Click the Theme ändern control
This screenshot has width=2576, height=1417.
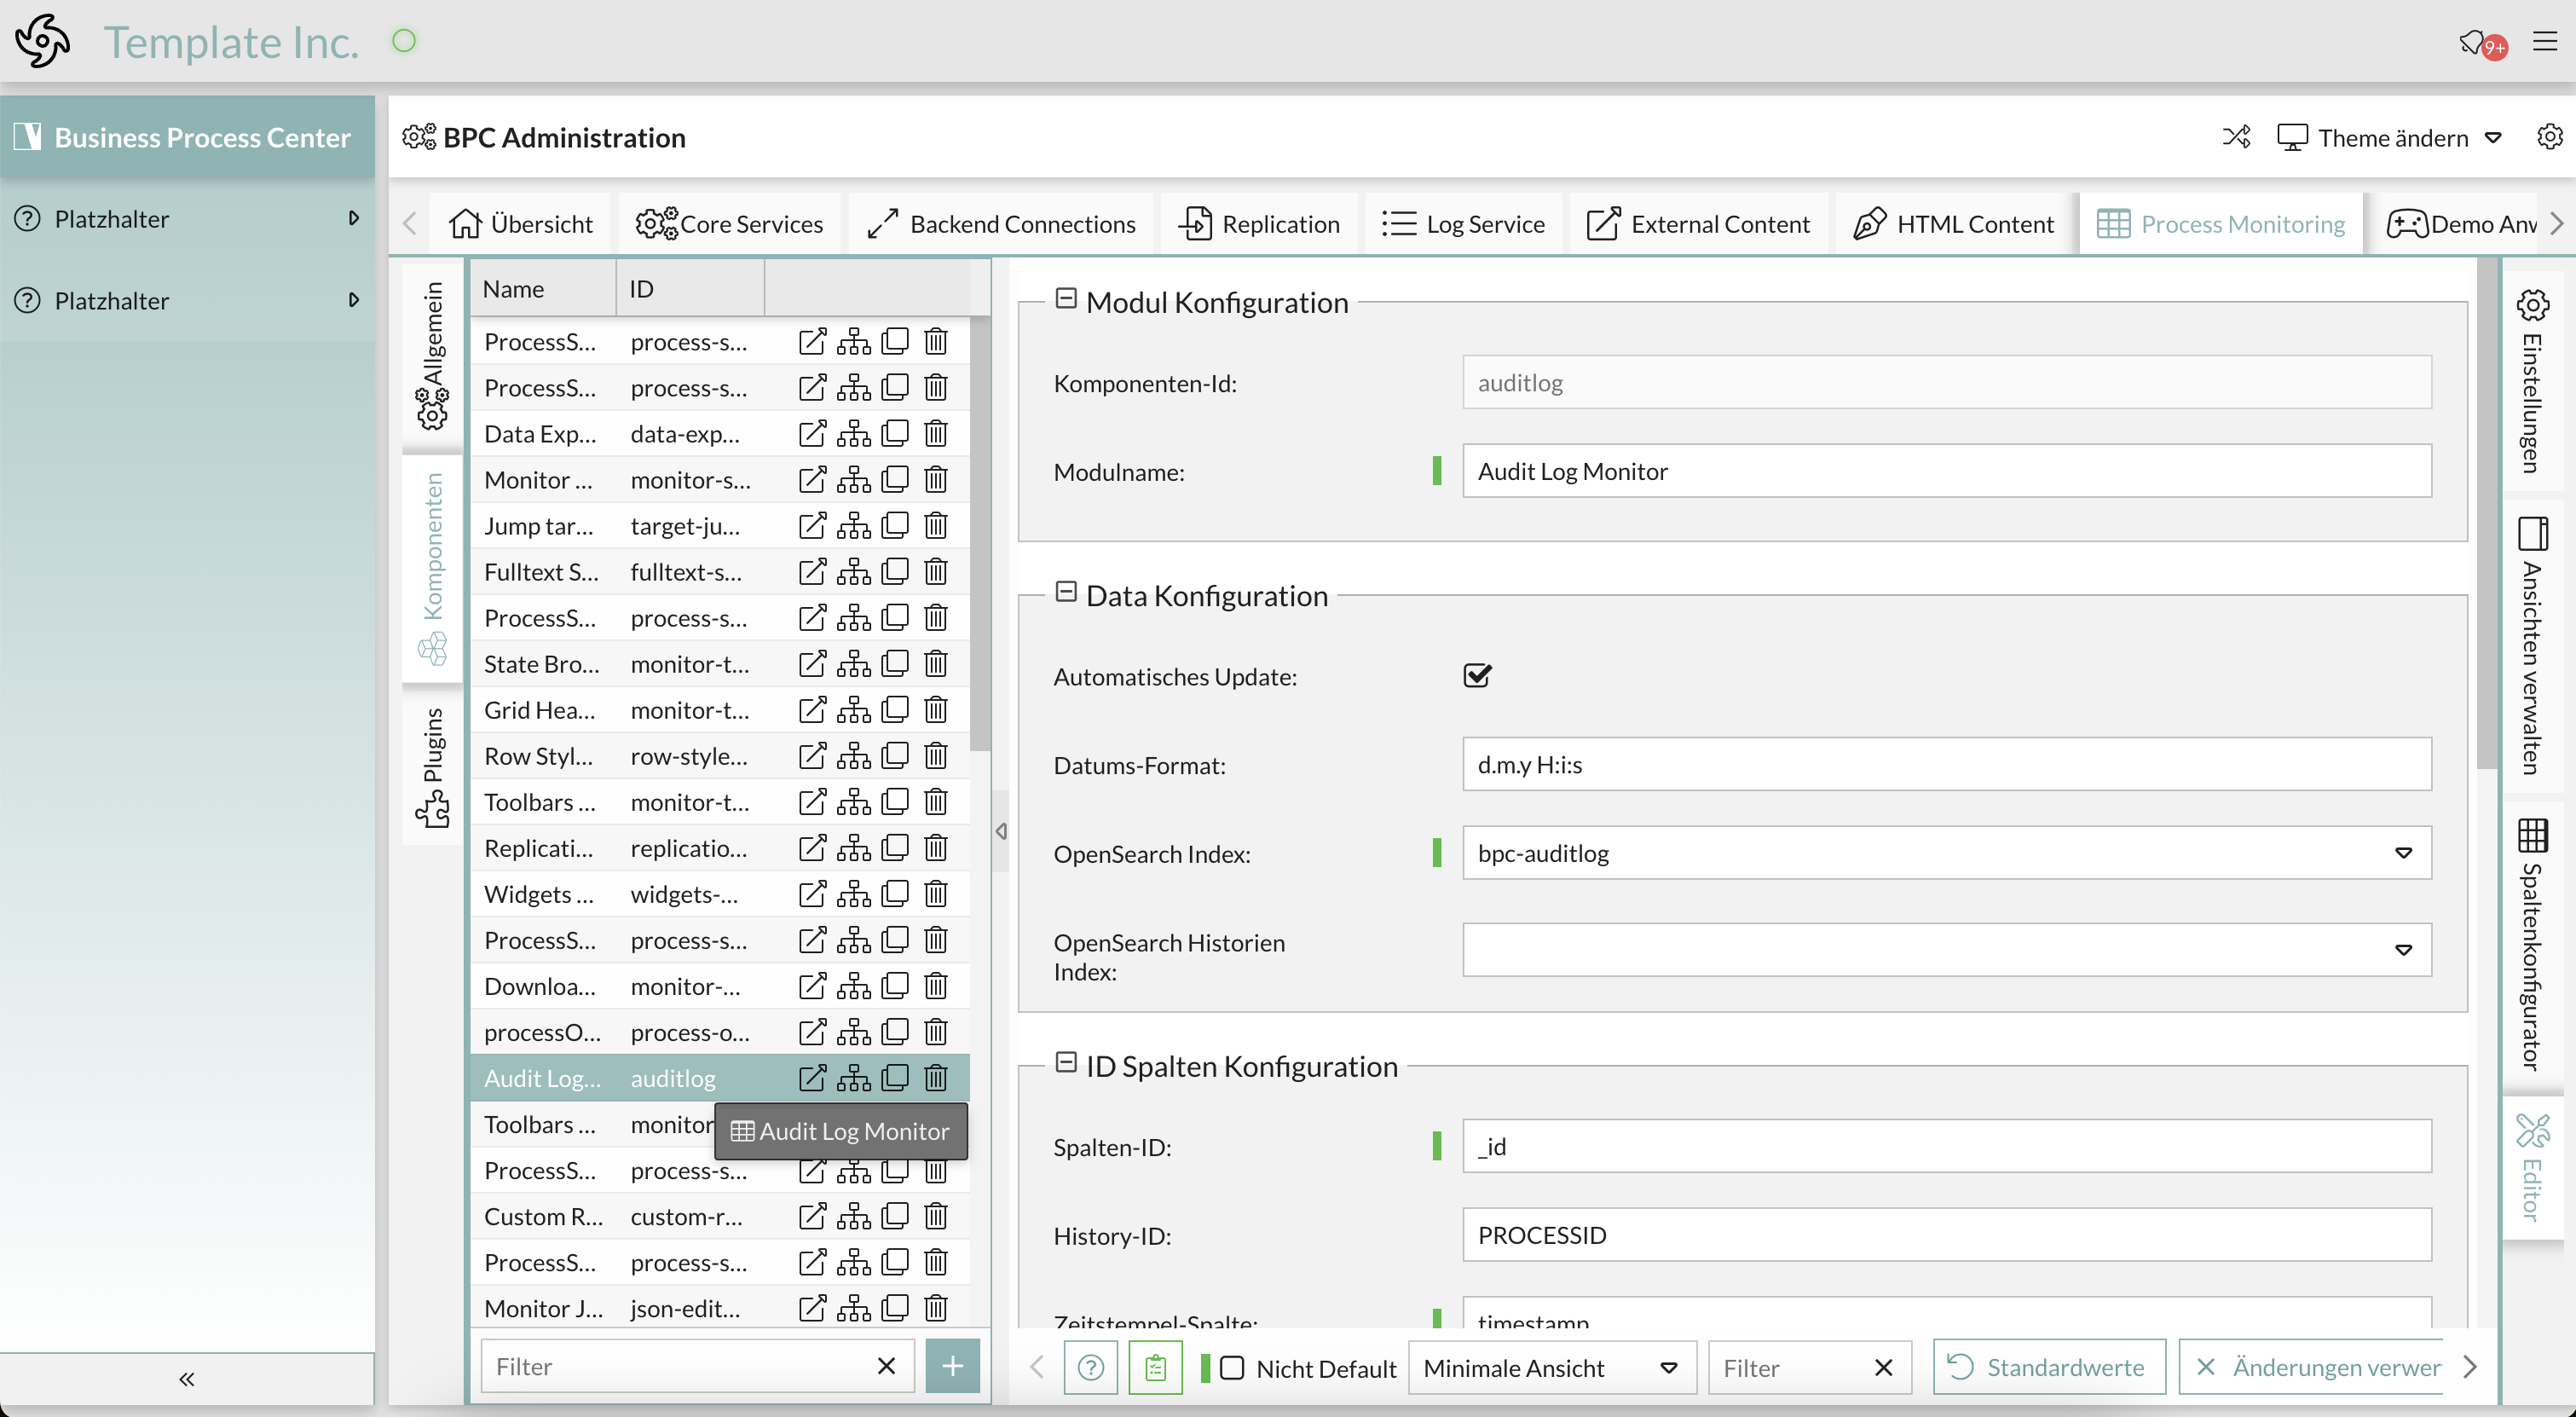click(2390, 137)
